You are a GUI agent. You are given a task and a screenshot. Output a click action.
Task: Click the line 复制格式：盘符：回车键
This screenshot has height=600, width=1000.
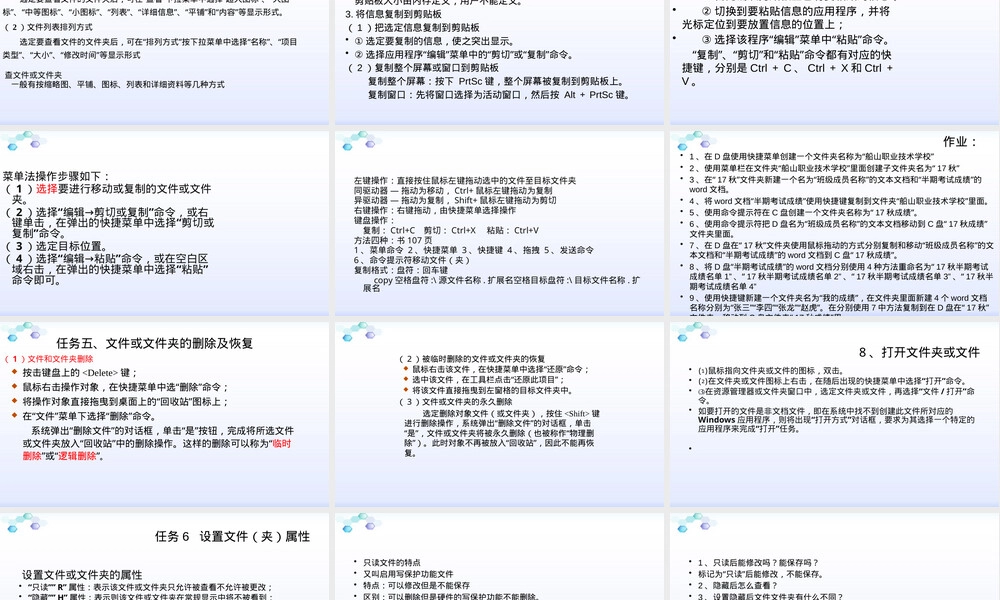[401, 270]
